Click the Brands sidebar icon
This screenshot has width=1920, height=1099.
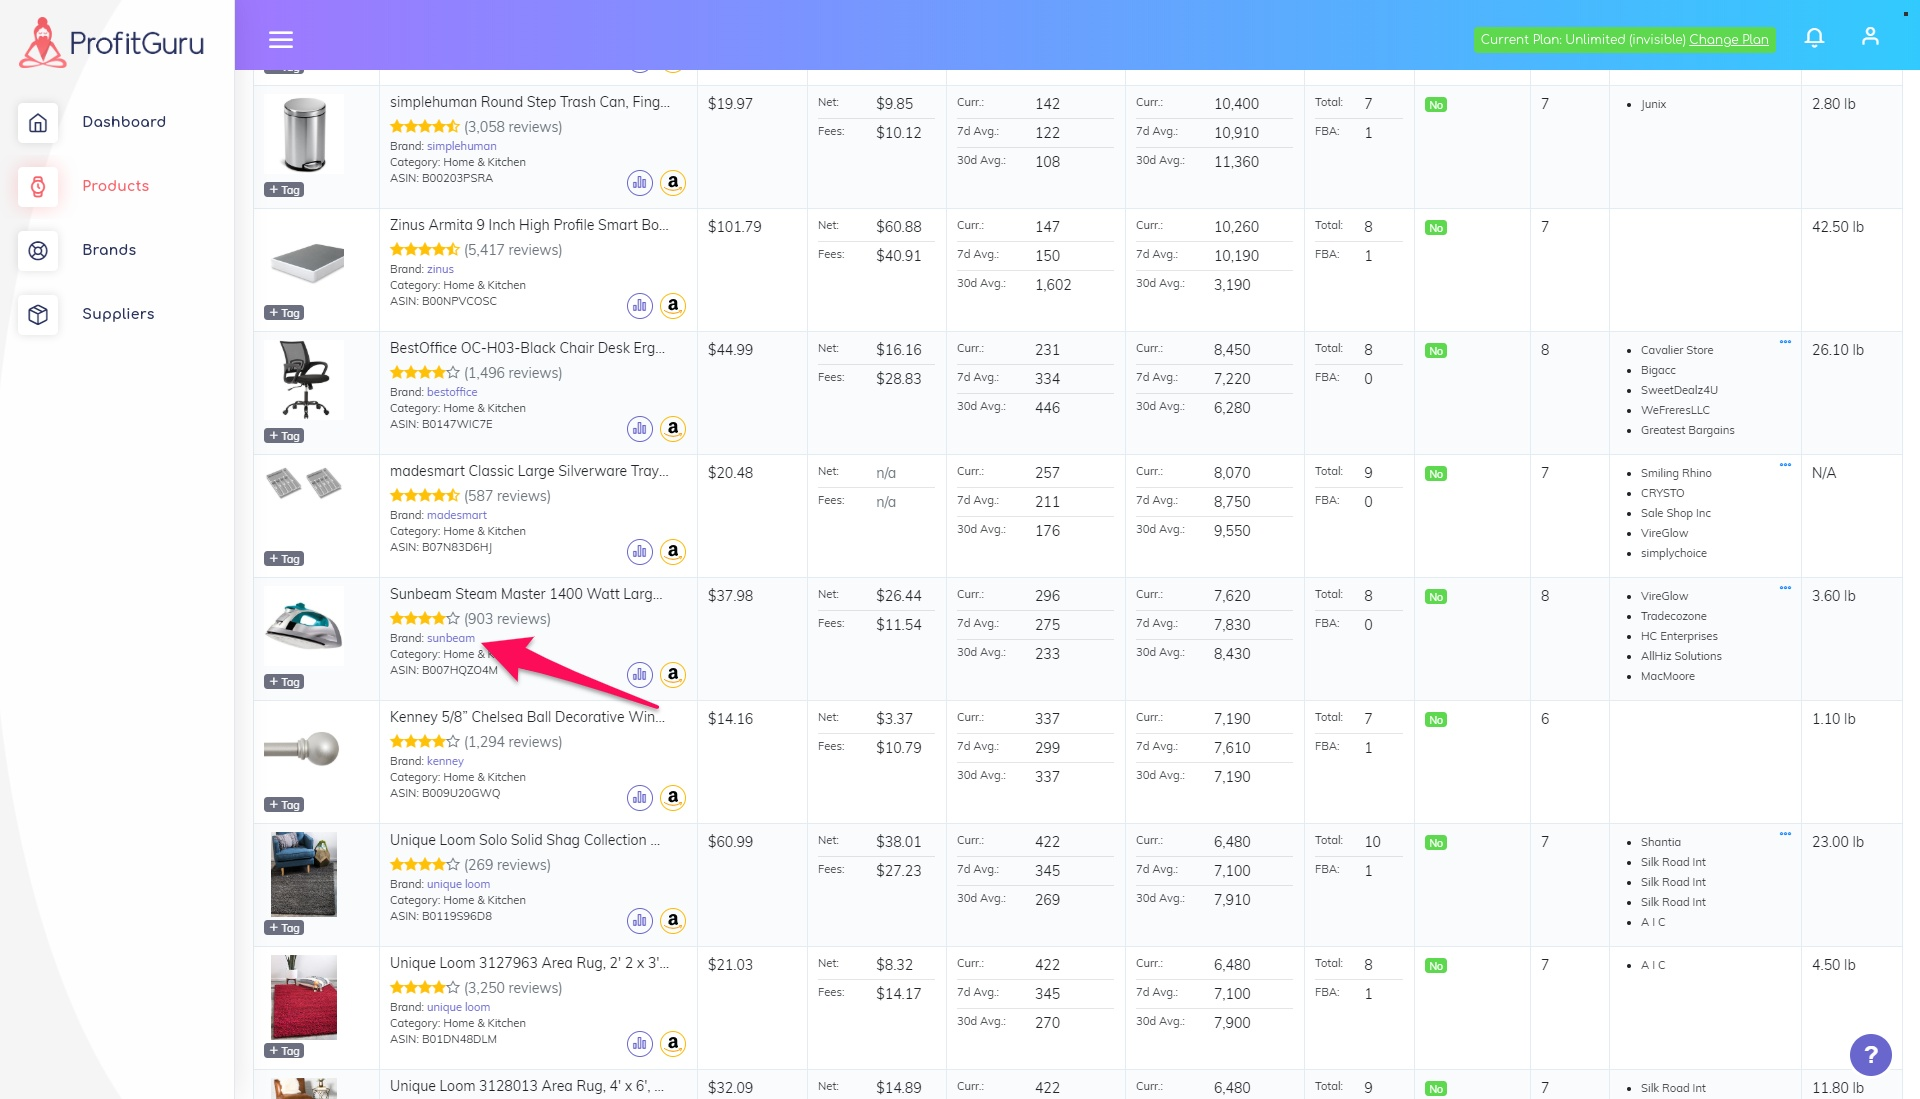point(38,250)
